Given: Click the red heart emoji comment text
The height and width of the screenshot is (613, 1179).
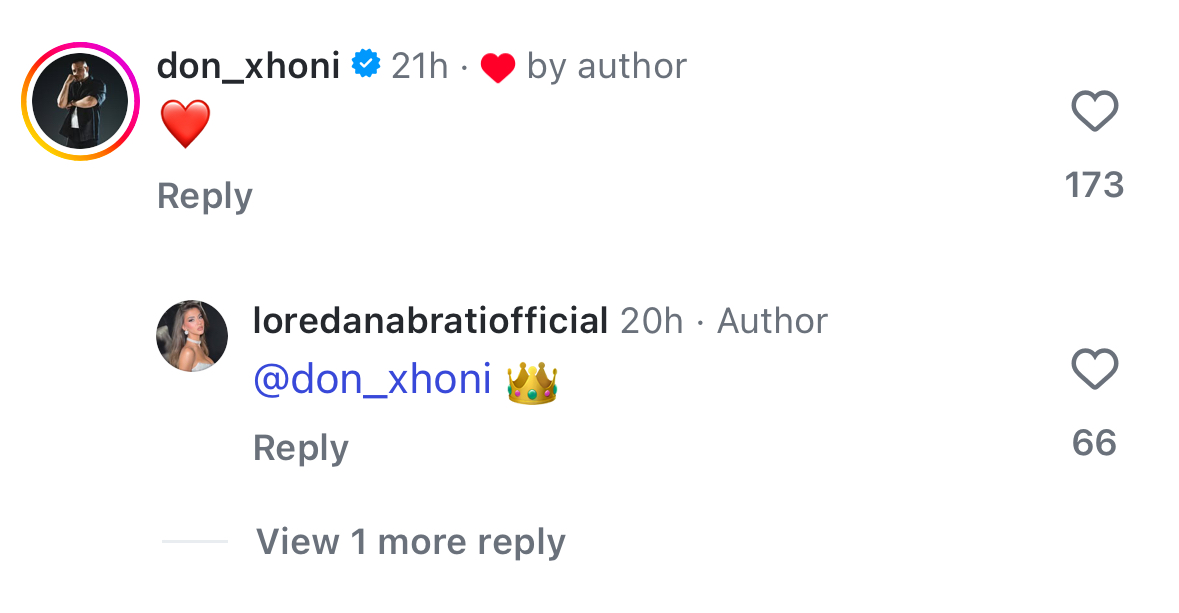Looking at the screenshot, I should [x=185, y=125].
